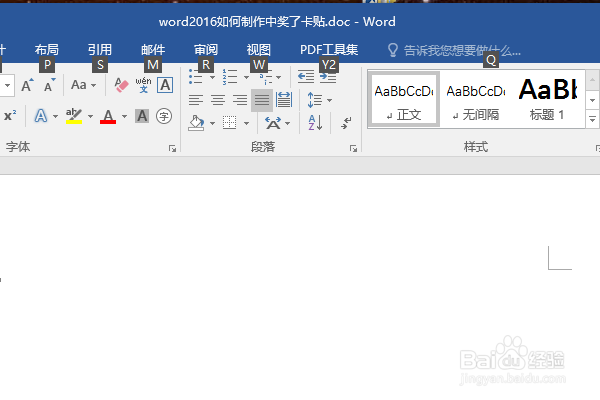Open the 布局 (Layout) tab
This screenshot has width=600, height=400.
tap(47, 50)
